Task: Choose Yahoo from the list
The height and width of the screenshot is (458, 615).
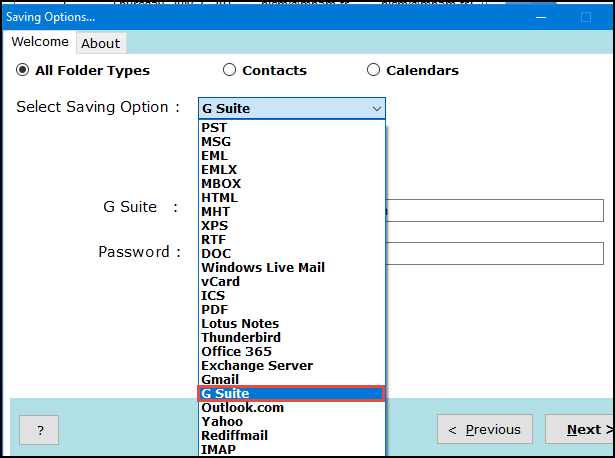Action: coord(292,422)
